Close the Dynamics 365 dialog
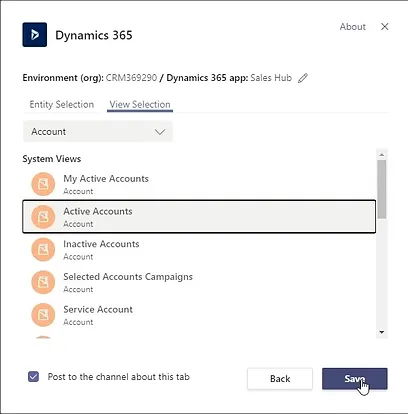 pyautogui.click(x=385, y=27)
